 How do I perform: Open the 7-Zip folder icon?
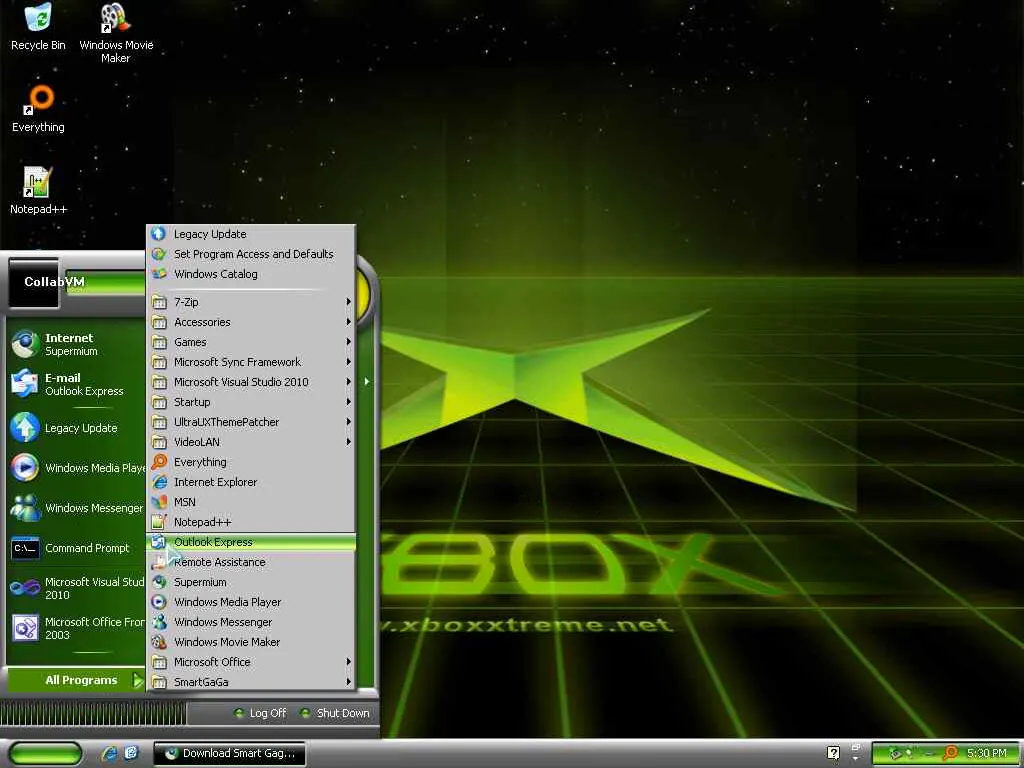159,302
